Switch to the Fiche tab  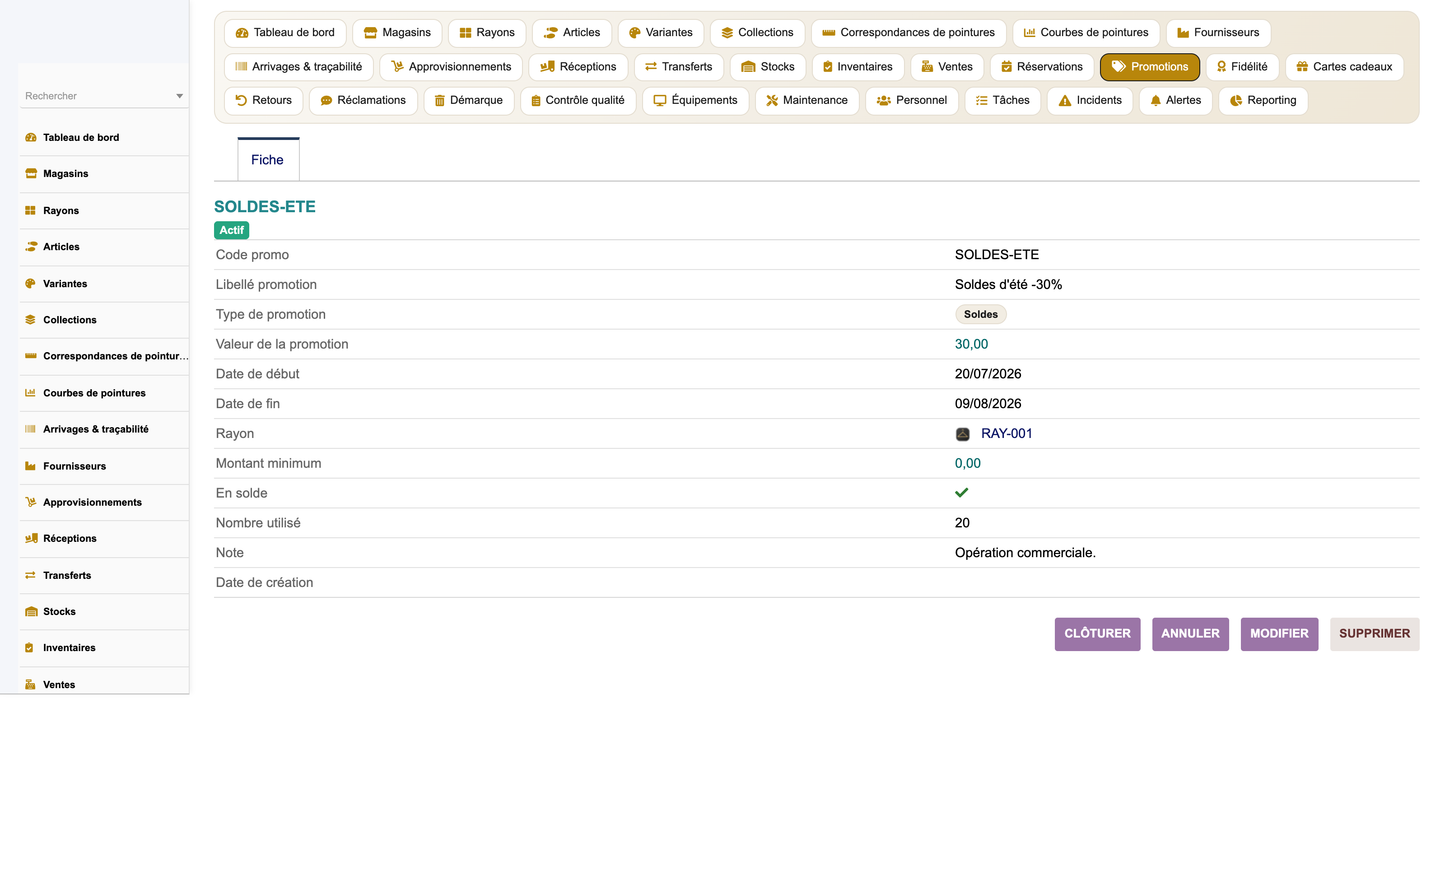click(268, 160)
